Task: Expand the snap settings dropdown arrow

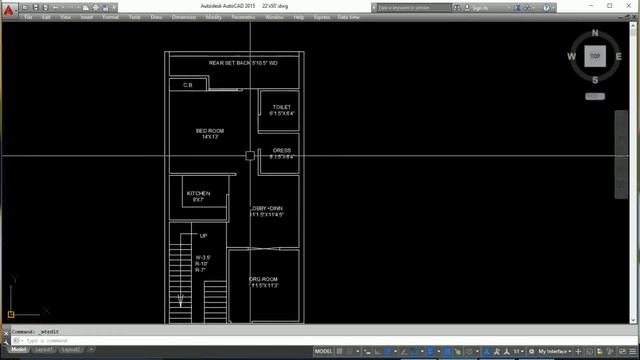Action: click(358, 351)
